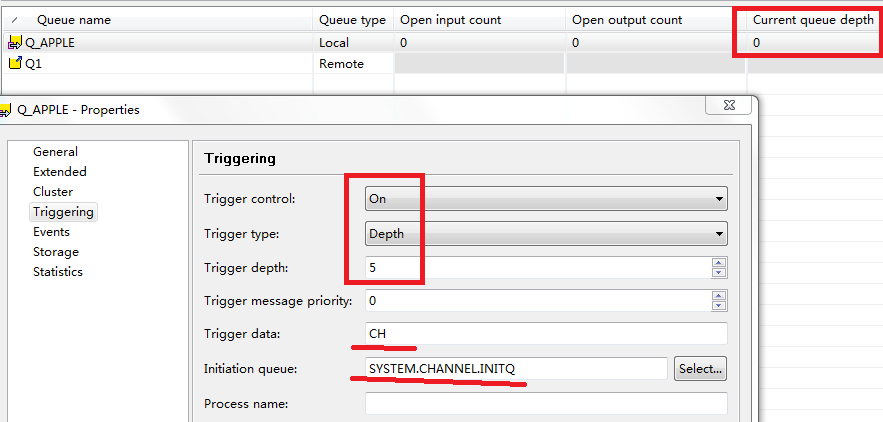The image size is (883, 422).
Task: Open the Extended properties page
Action: point(59,172)
